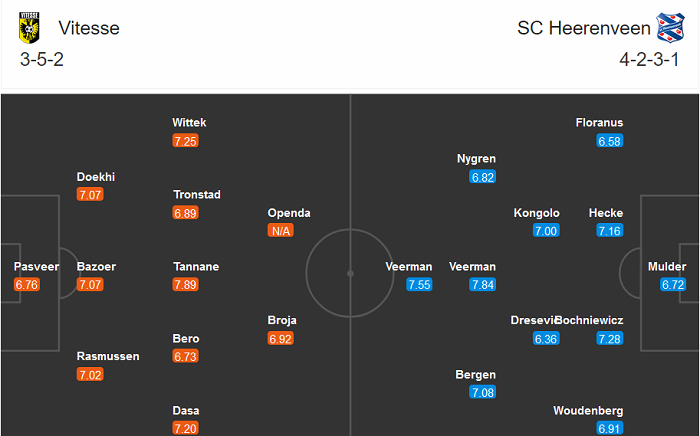Open the Vitesse team name link
The image size is (700, 436).
tap(89, 28)
